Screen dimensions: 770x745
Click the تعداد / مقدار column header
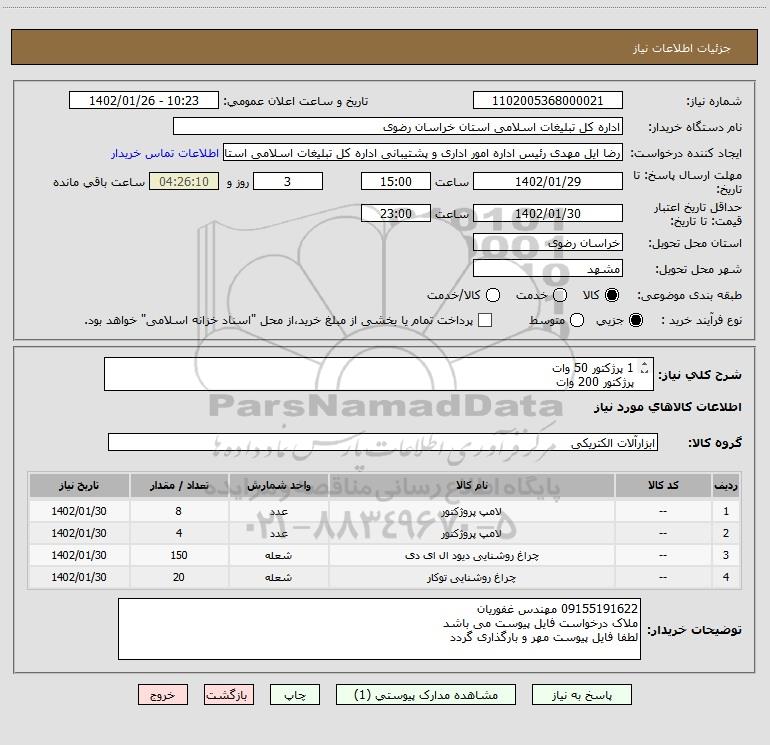[x=179, y=485]
